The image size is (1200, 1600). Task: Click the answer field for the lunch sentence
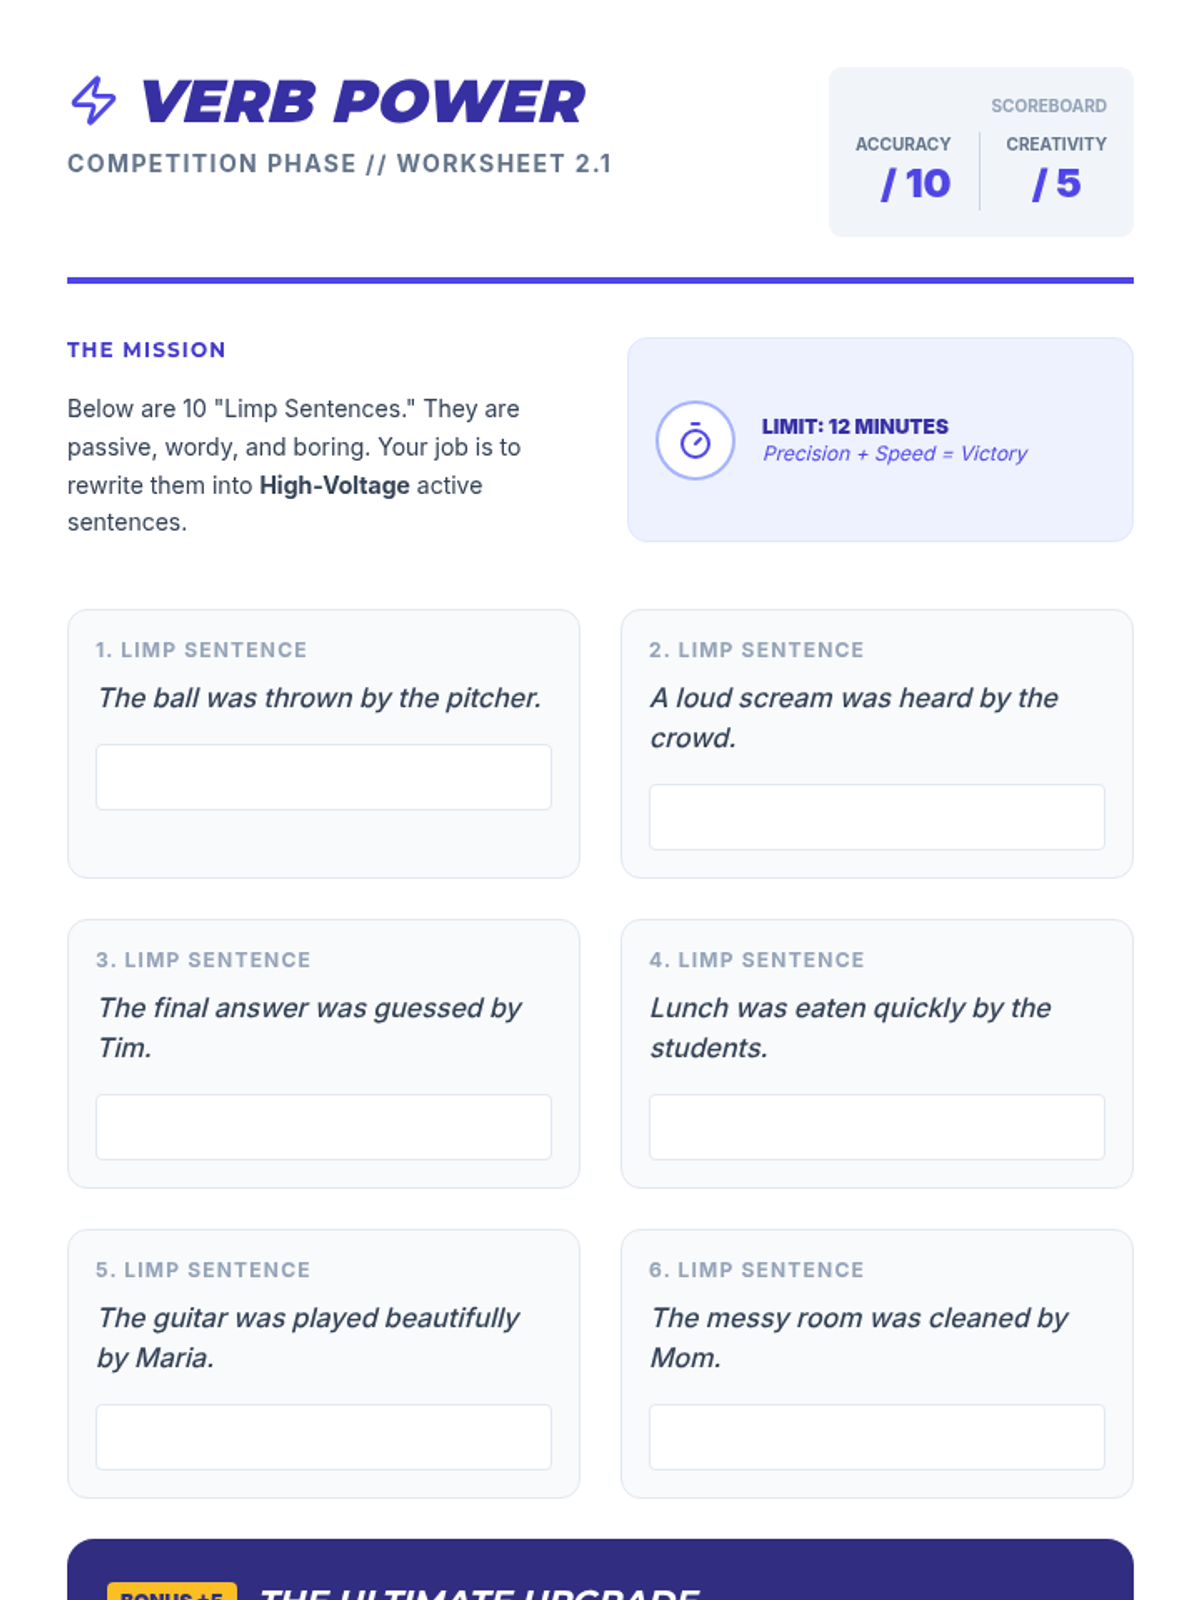point(877,1127)
